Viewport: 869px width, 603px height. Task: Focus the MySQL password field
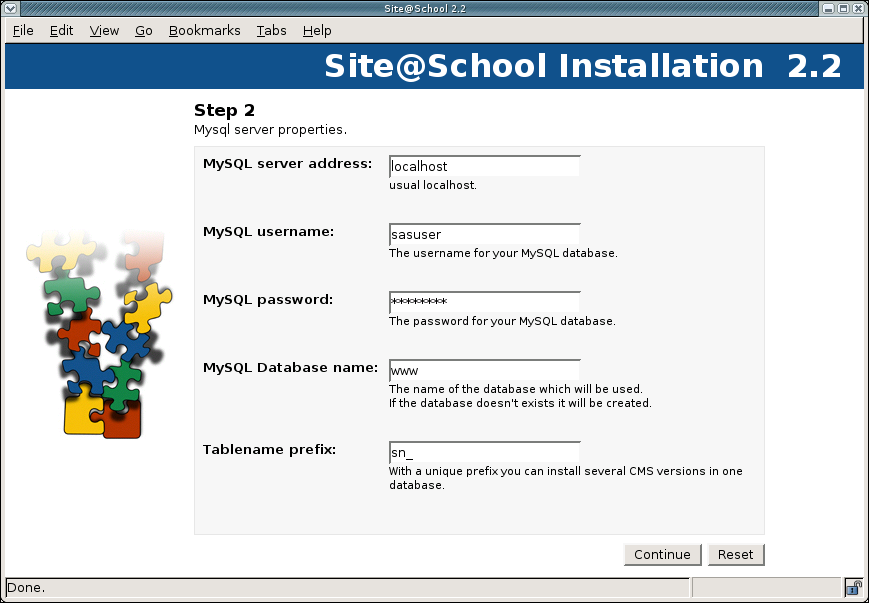click(x=484, y=302)
